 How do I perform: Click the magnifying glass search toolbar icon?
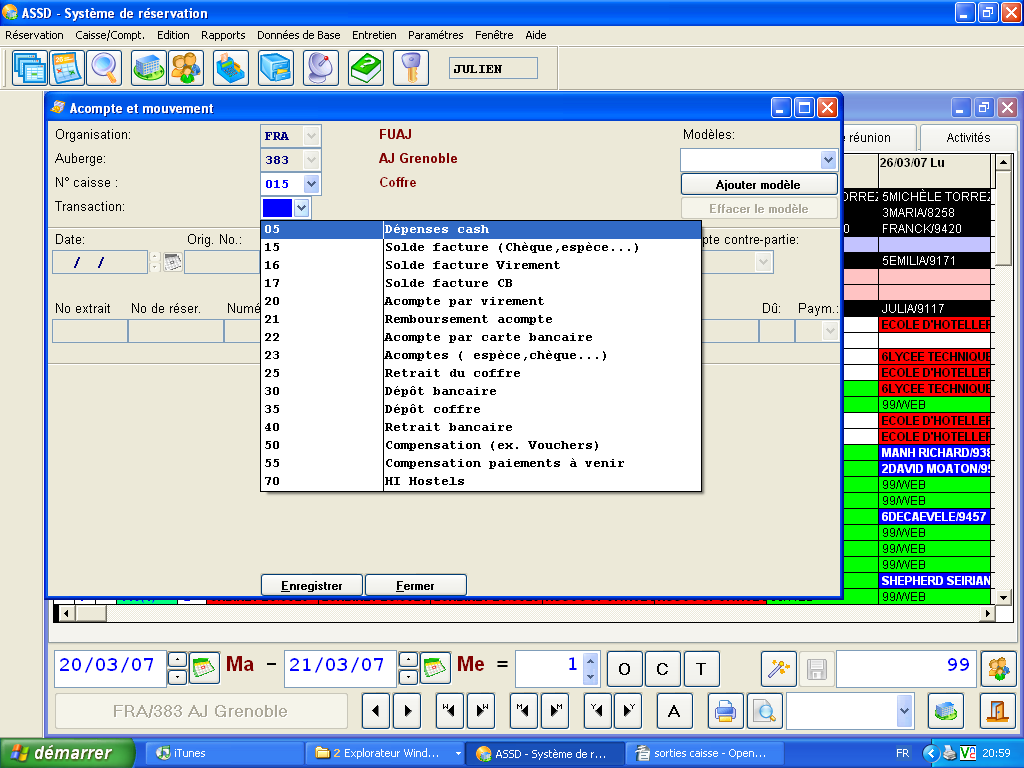click(104, 68)
